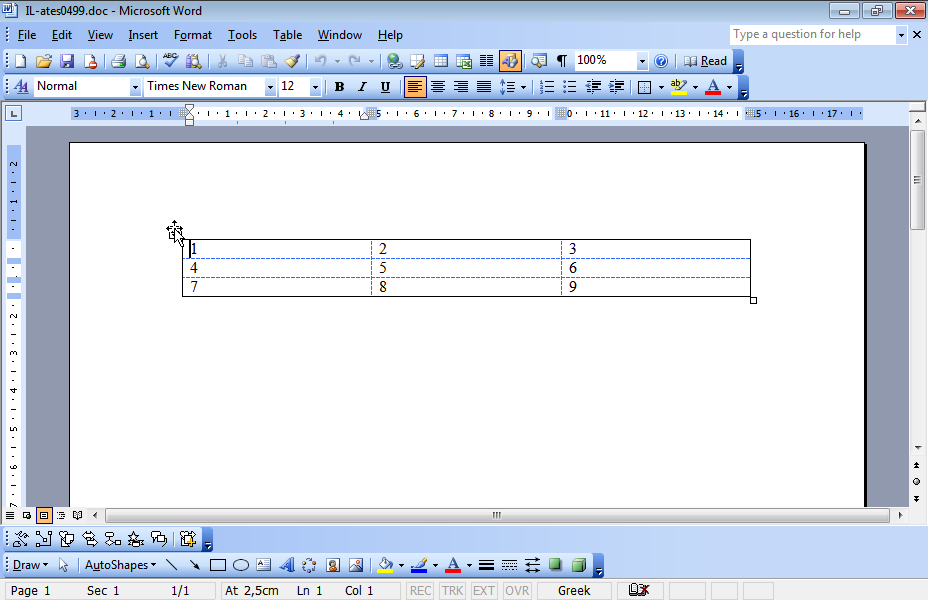This screenshot has height=600, width=928.
Task: Click the Save icon in the toolbar
Action: click(x=65, y=62)
